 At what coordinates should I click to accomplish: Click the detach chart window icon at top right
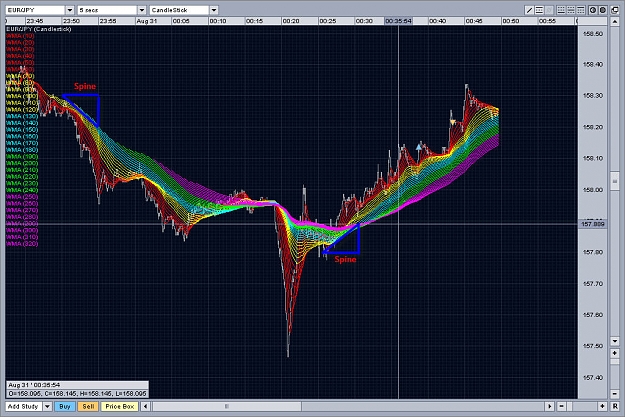click(x=615, y=10)
